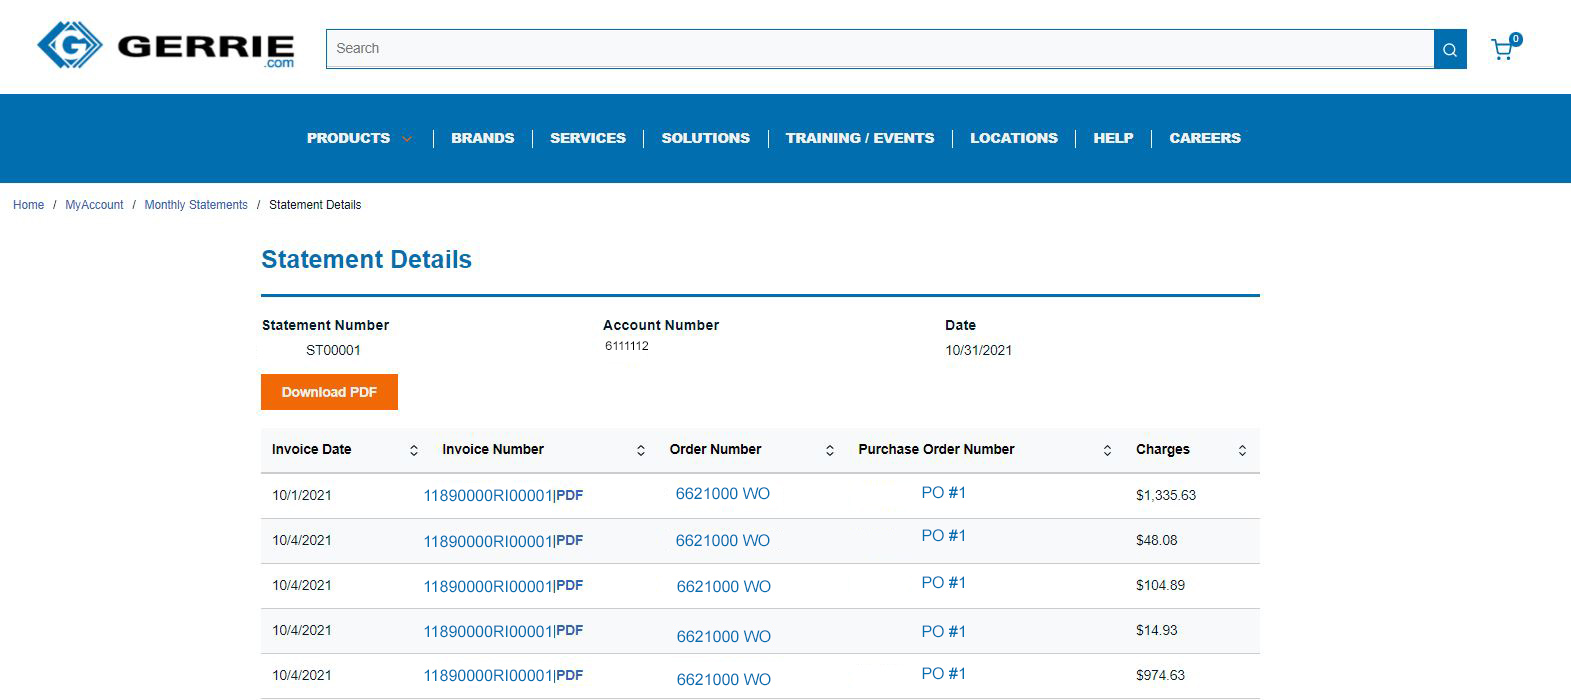This screenshot has width=1571, height=700.
Task: Open the PRODUCTS menu item
Action: click(348, 138)
